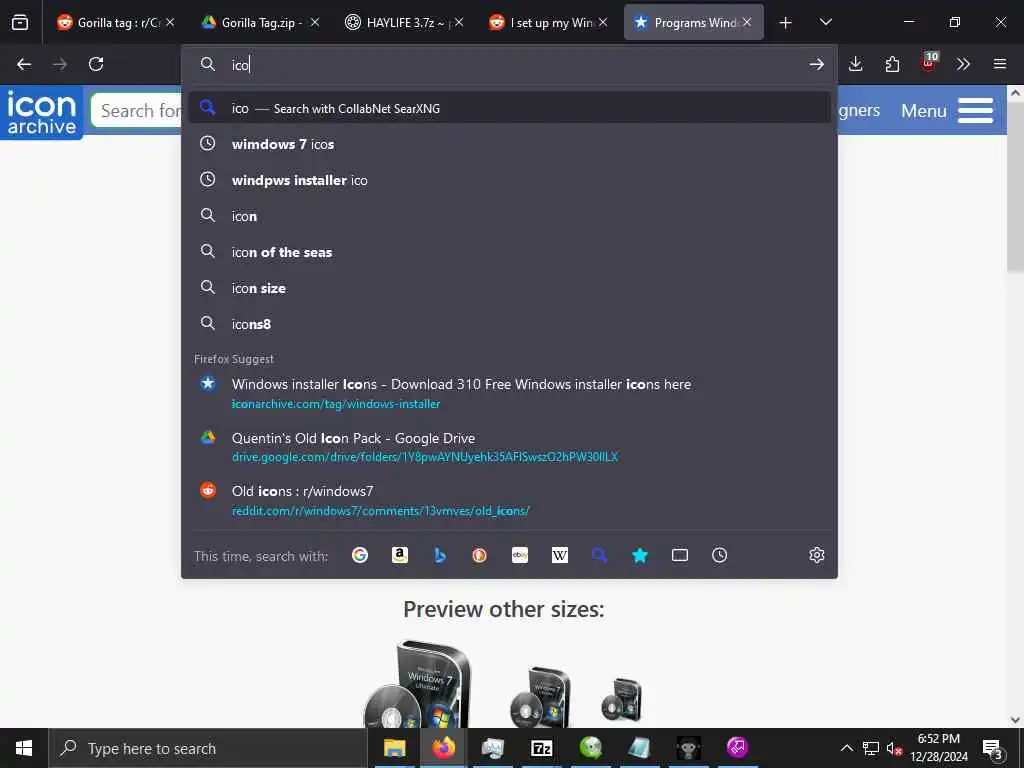Open search settings gear in the dropdown

tap(816, 555)
